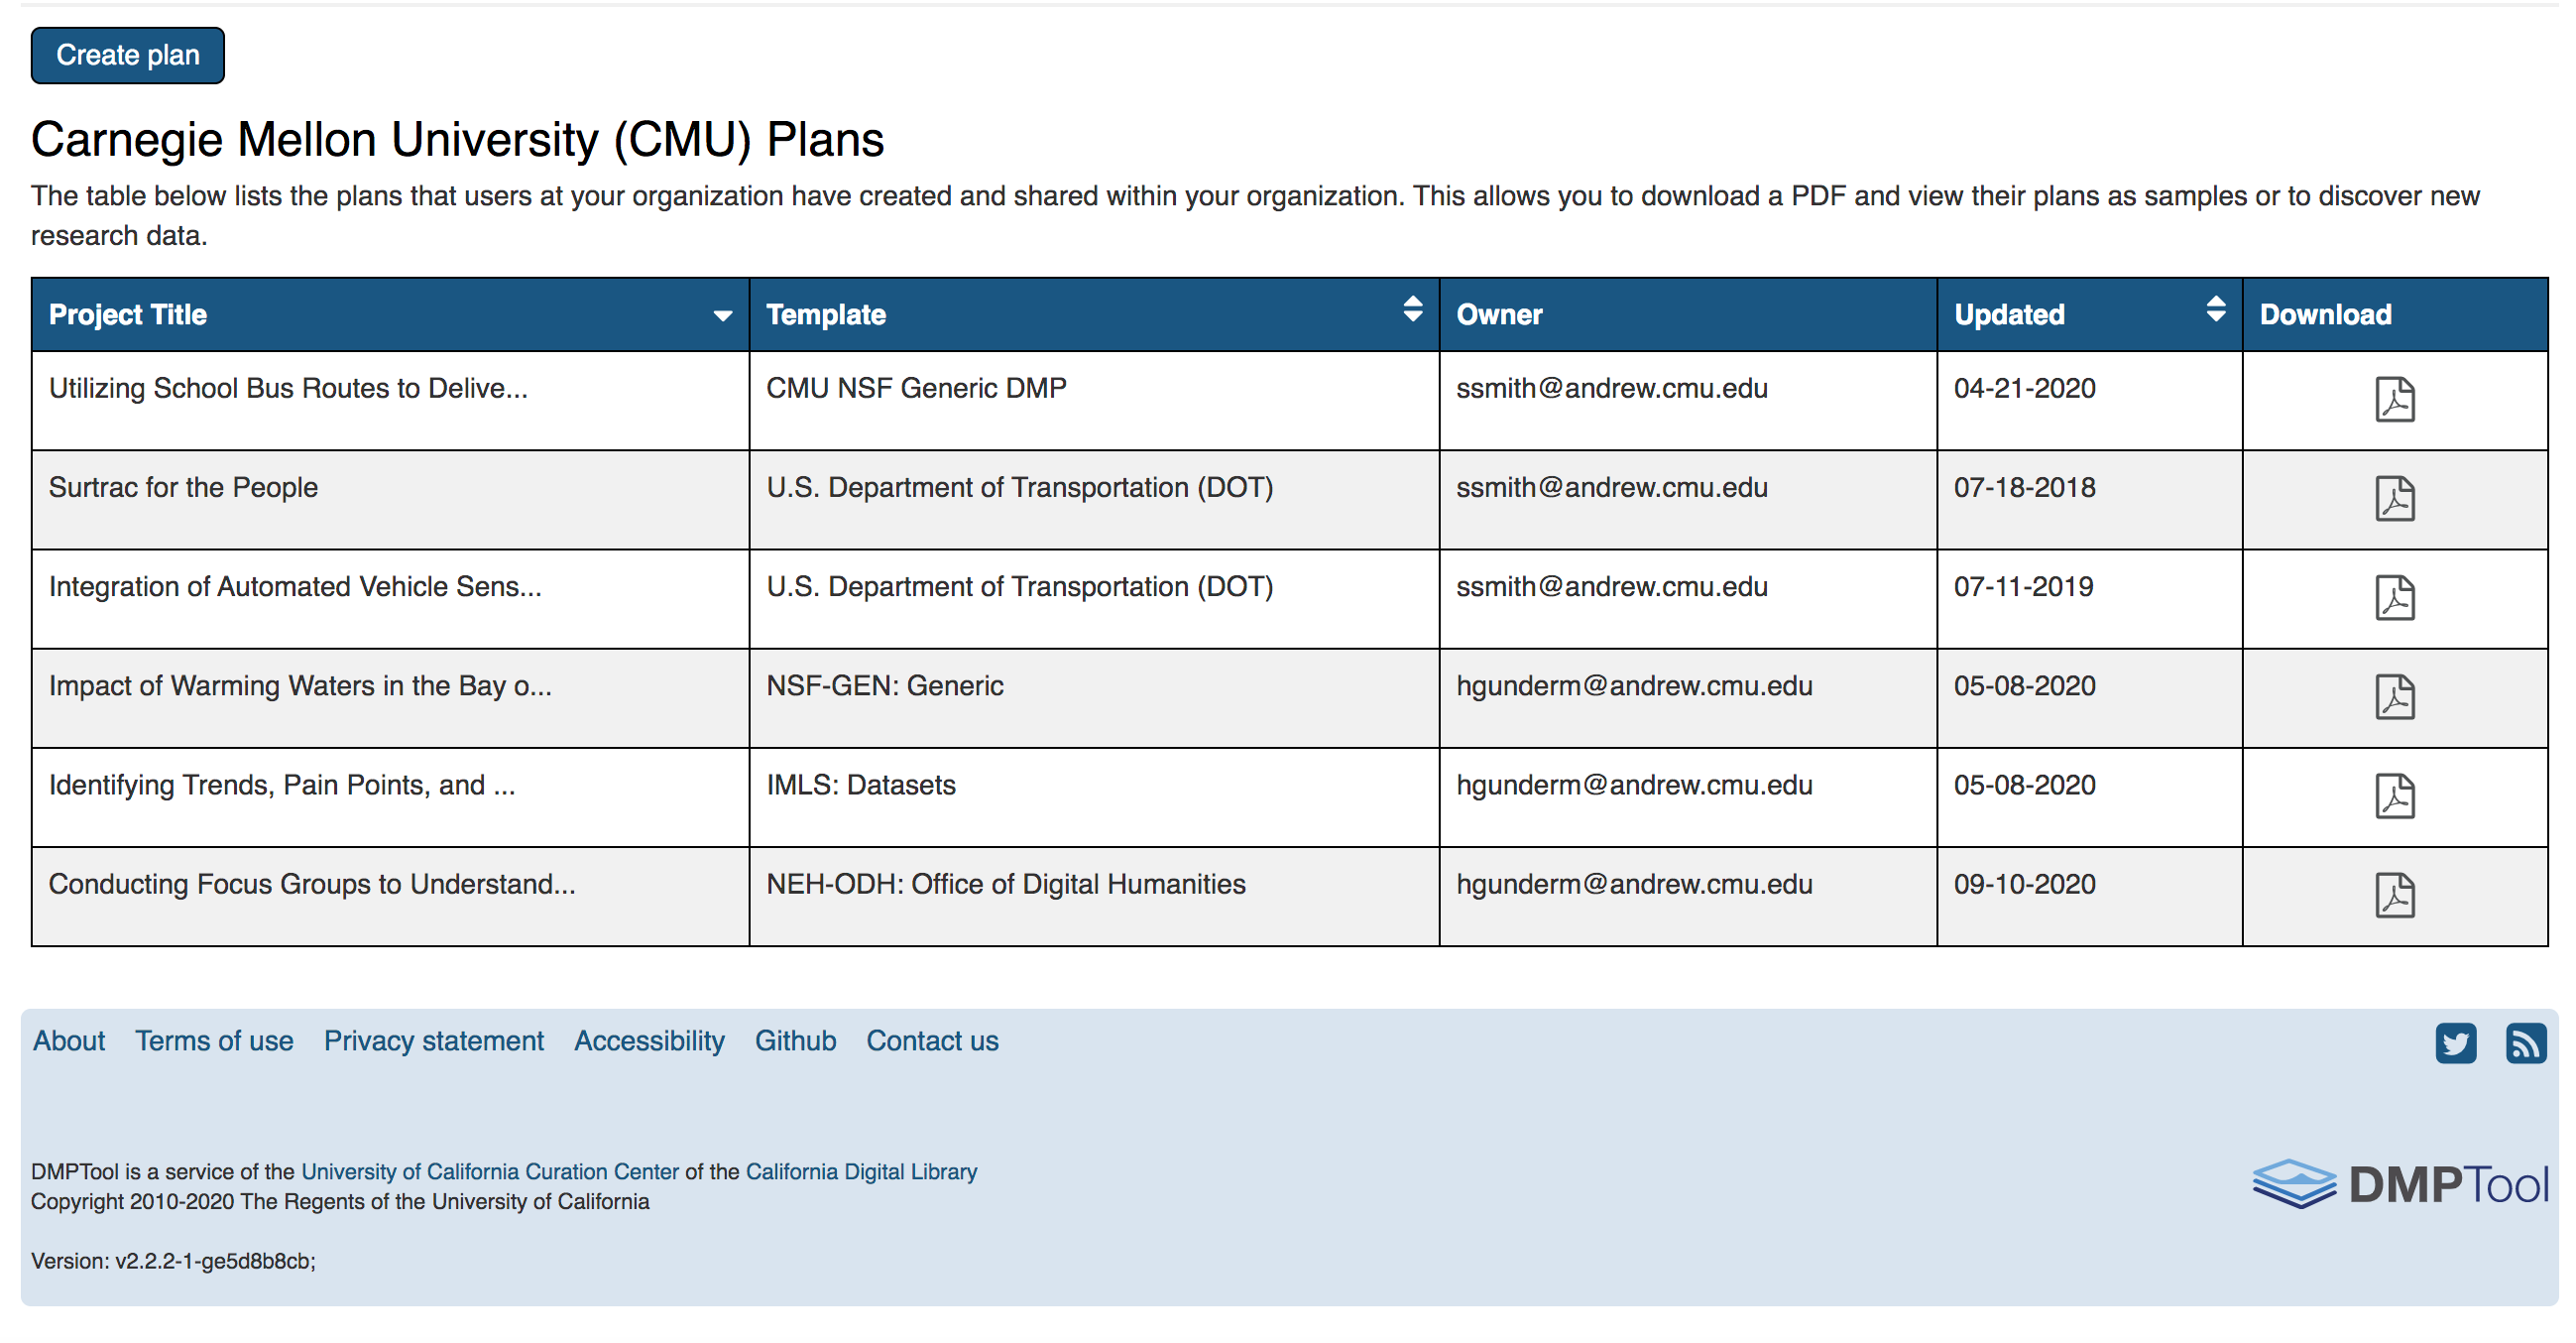The height and width of the screenshot is (1343, 2576).
Task: Select 'Identifying Trends, Pain Points, and ...' title
Action: pos(282,784)
